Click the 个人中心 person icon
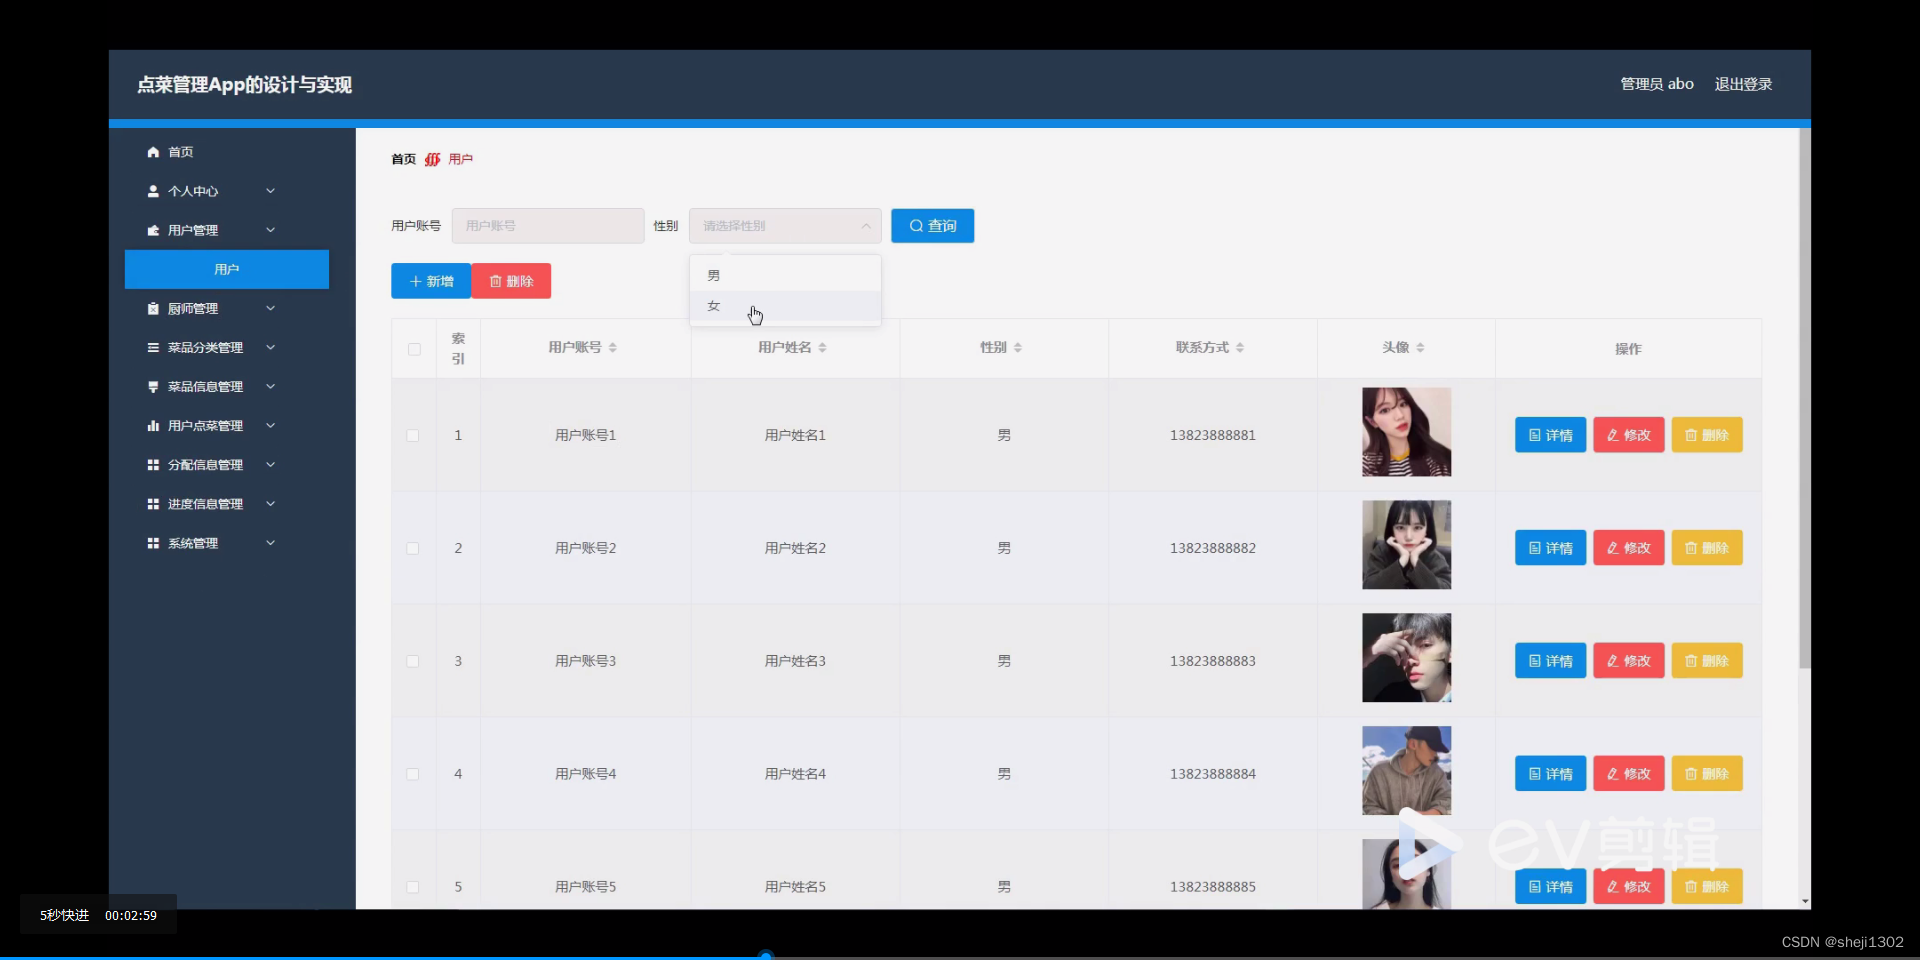Image resolution: width=1920 pixels, height=960 pixels. pyautogui.click(x=153, y=191)
